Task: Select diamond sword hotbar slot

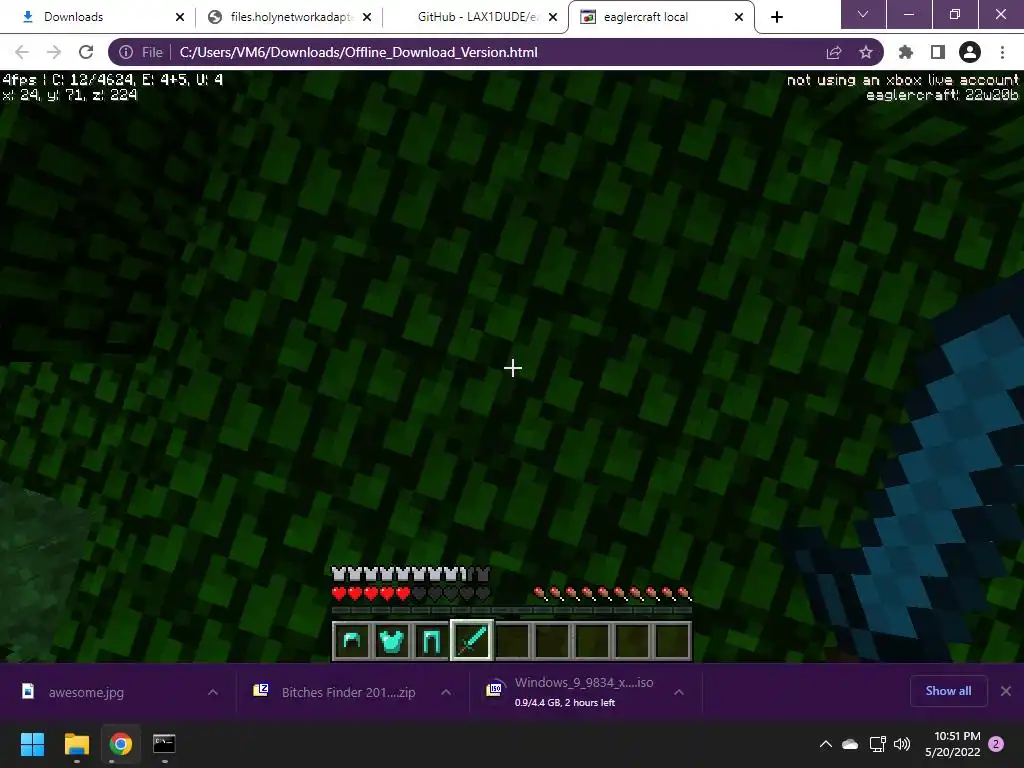Action: coord(472,640)
